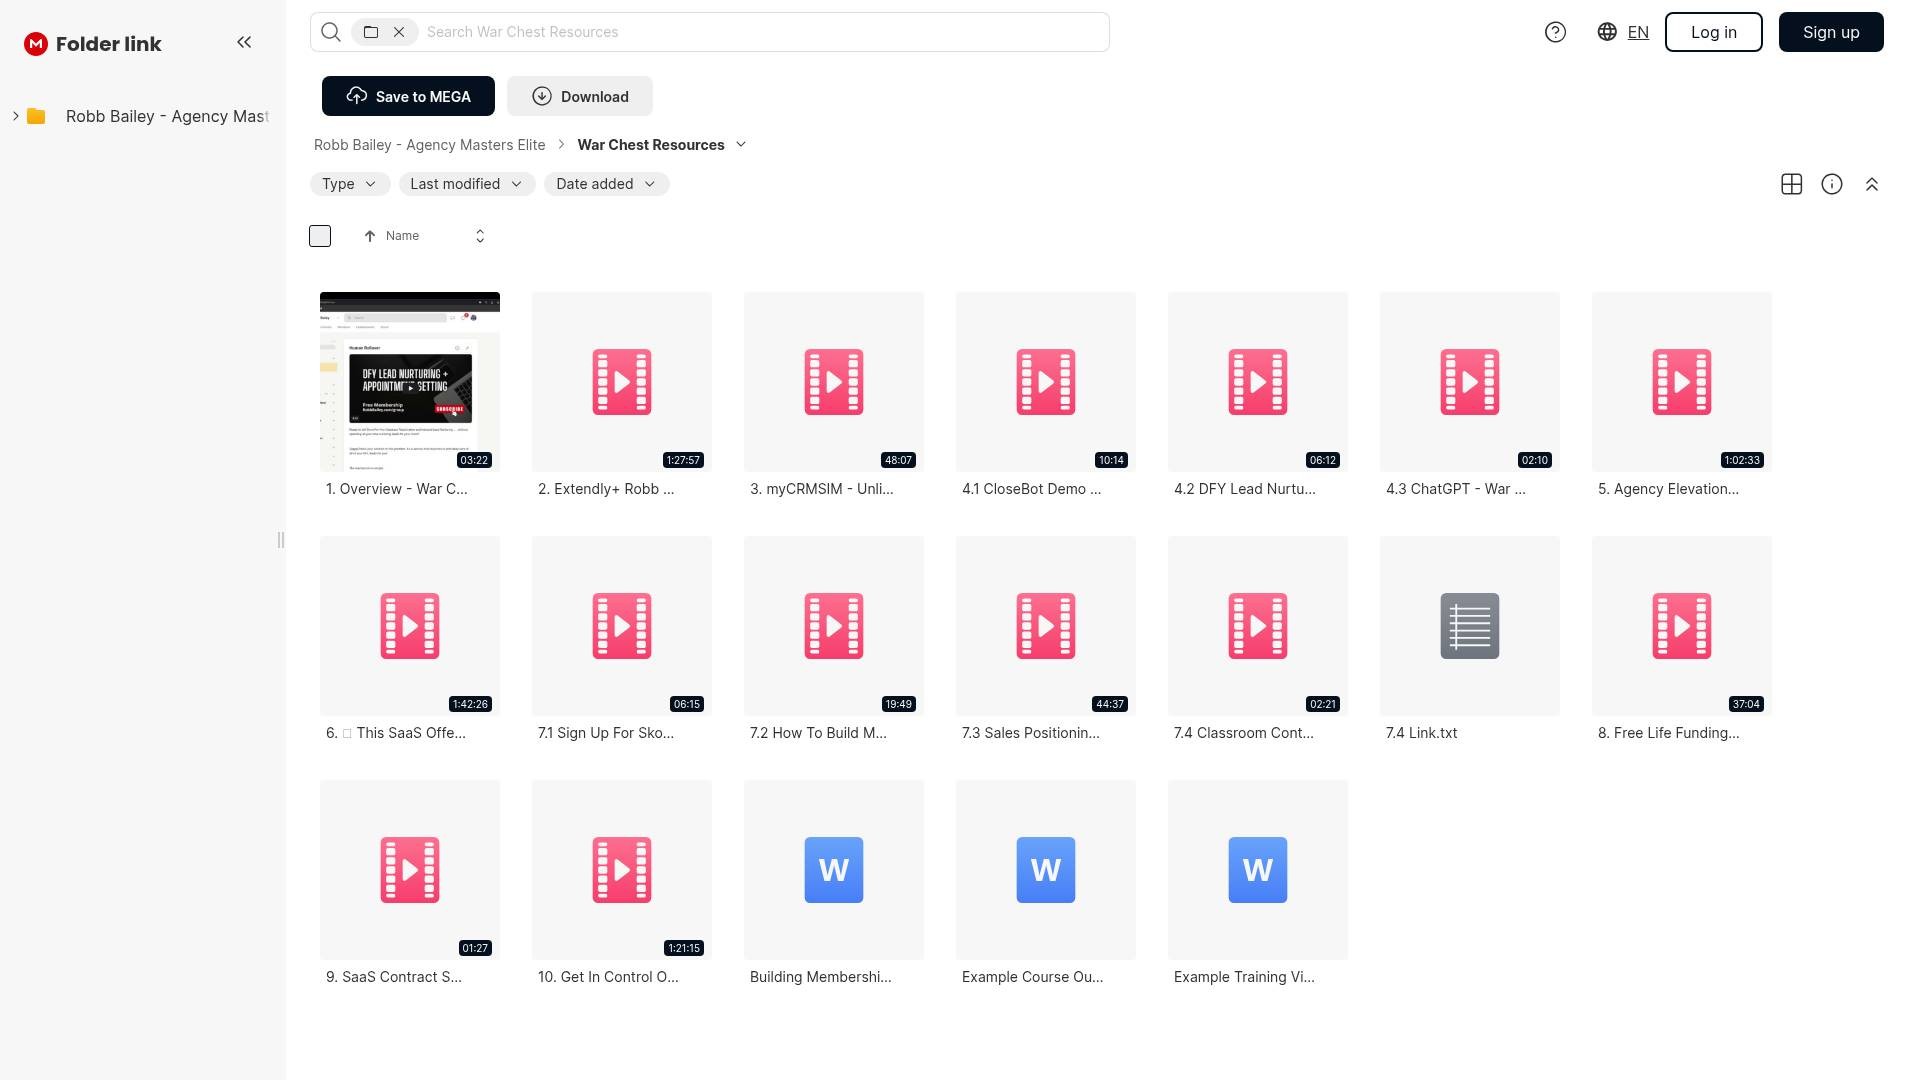1920x1080 pixels.
Task: Collapse the header with double up-arrow icon
Action: [x=1872, y=184]
